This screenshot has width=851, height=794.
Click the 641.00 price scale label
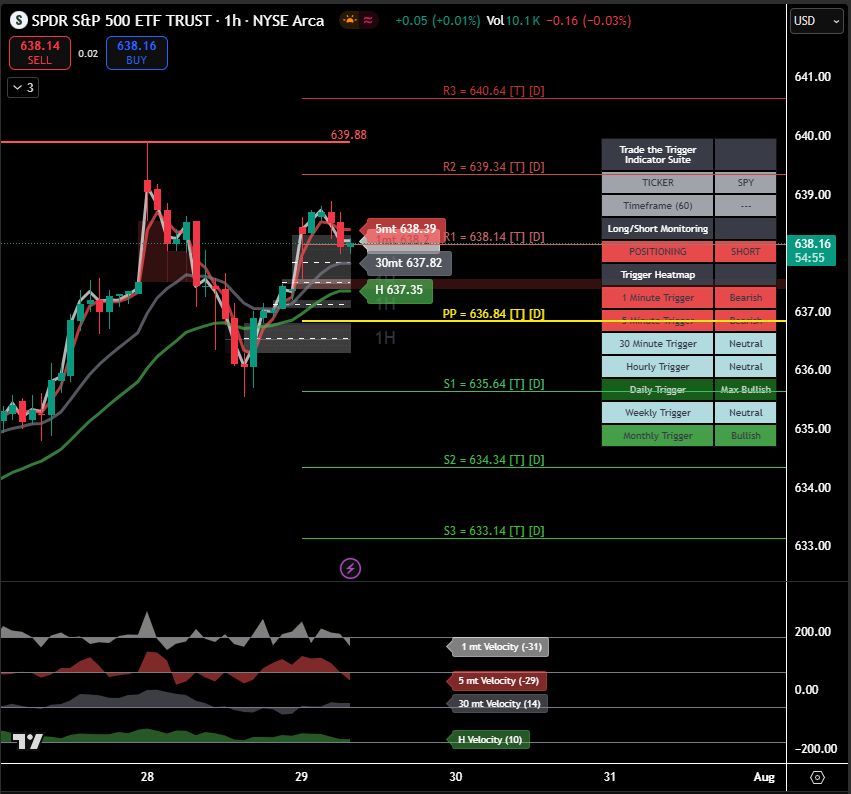(x=812, y=77)
